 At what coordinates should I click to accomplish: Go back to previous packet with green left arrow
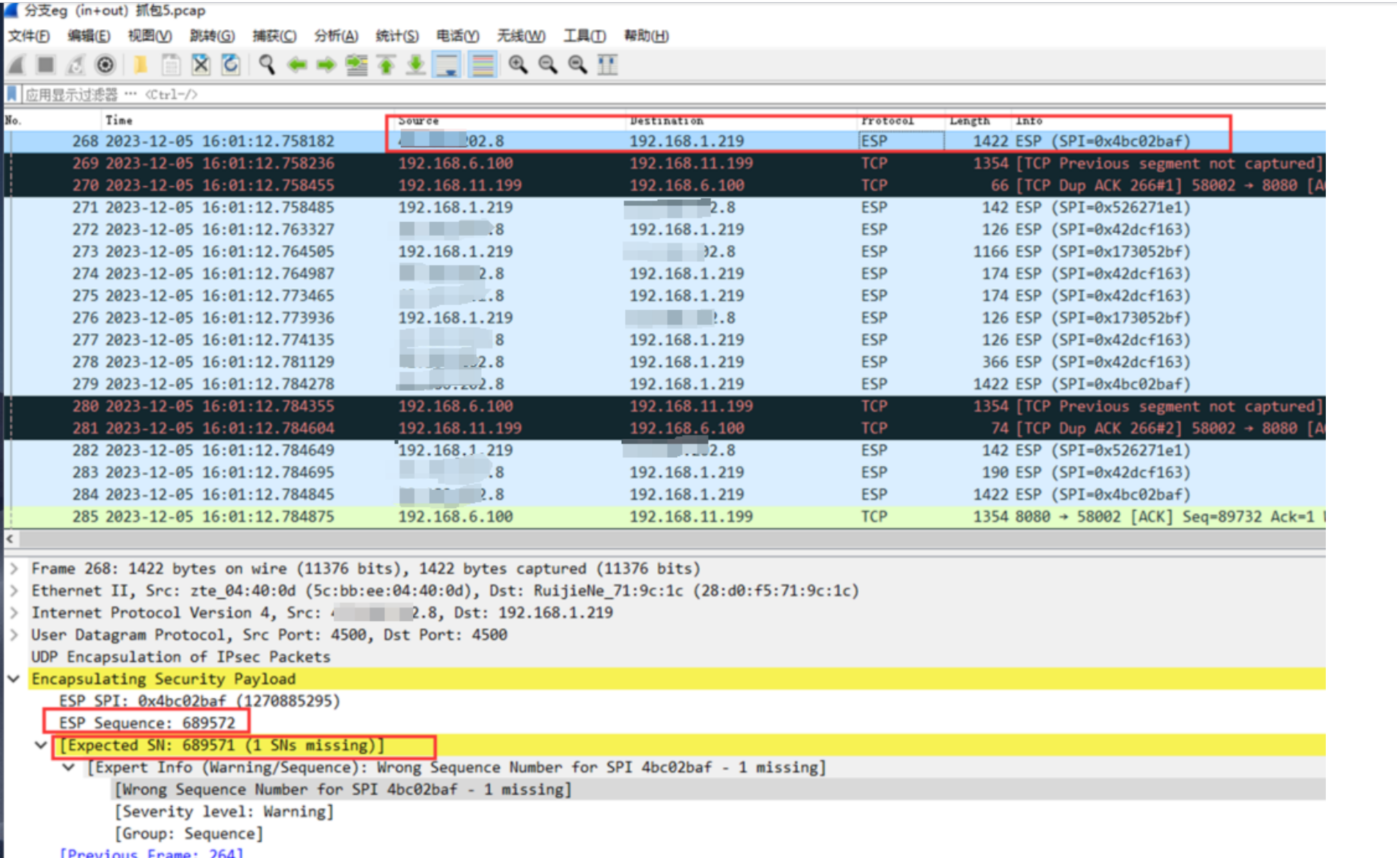pyautogui.click(x=296, y=65)
